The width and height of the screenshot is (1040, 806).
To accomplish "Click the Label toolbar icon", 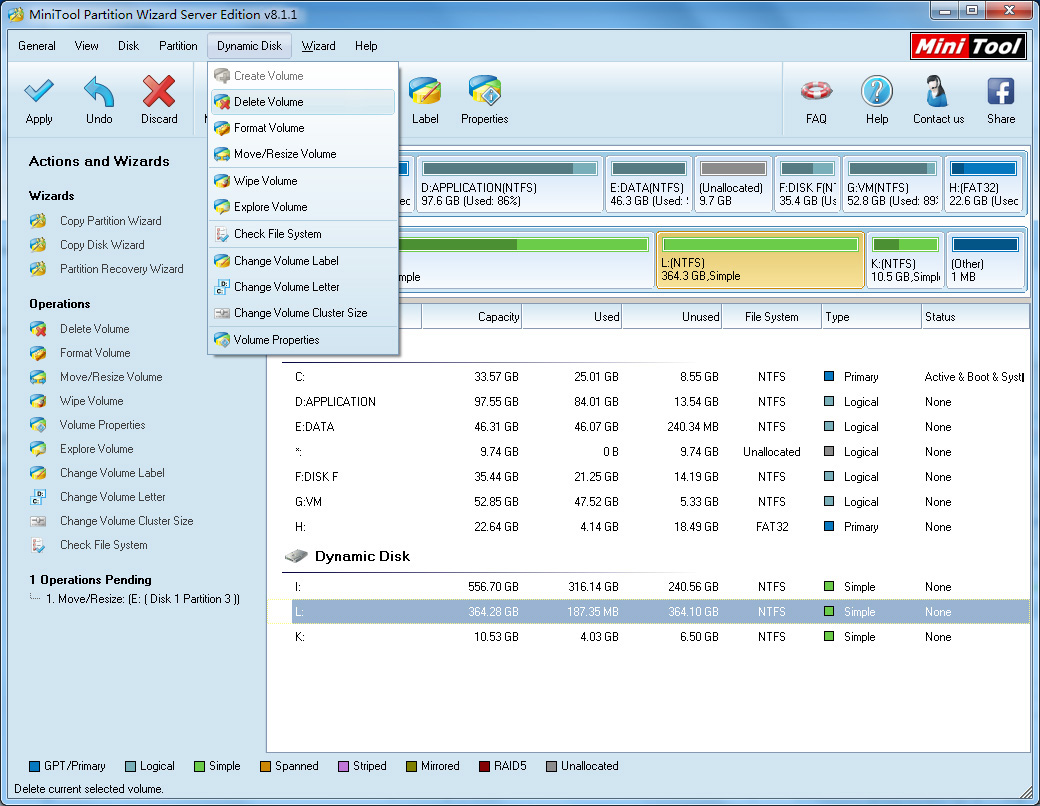I will (424, 92).
